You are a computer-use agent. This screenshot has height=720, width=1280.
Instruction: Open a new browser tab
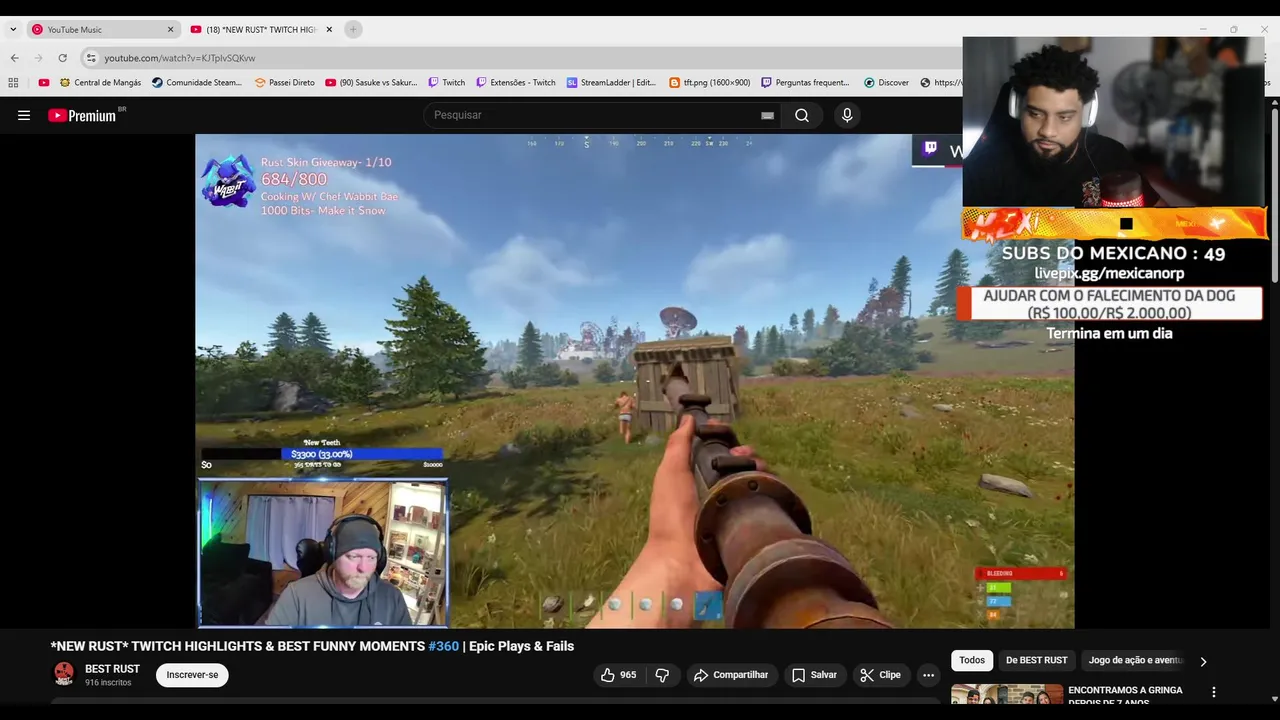(353, 30)
